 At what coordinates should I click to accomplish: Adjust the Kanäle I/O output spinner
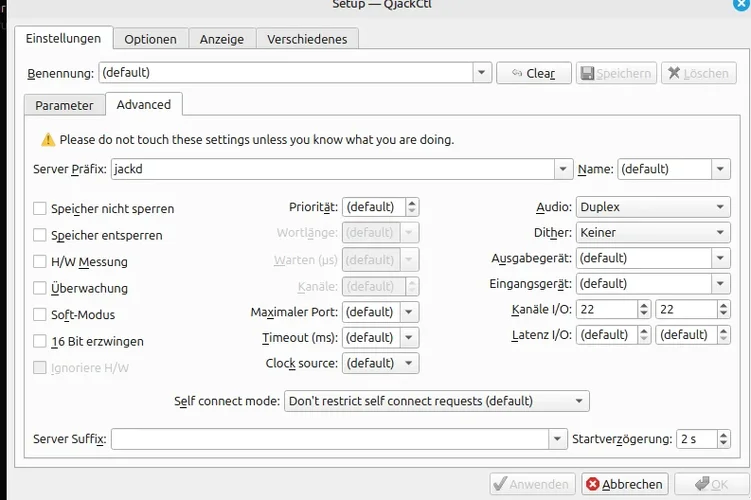click(x=724, y=309)
